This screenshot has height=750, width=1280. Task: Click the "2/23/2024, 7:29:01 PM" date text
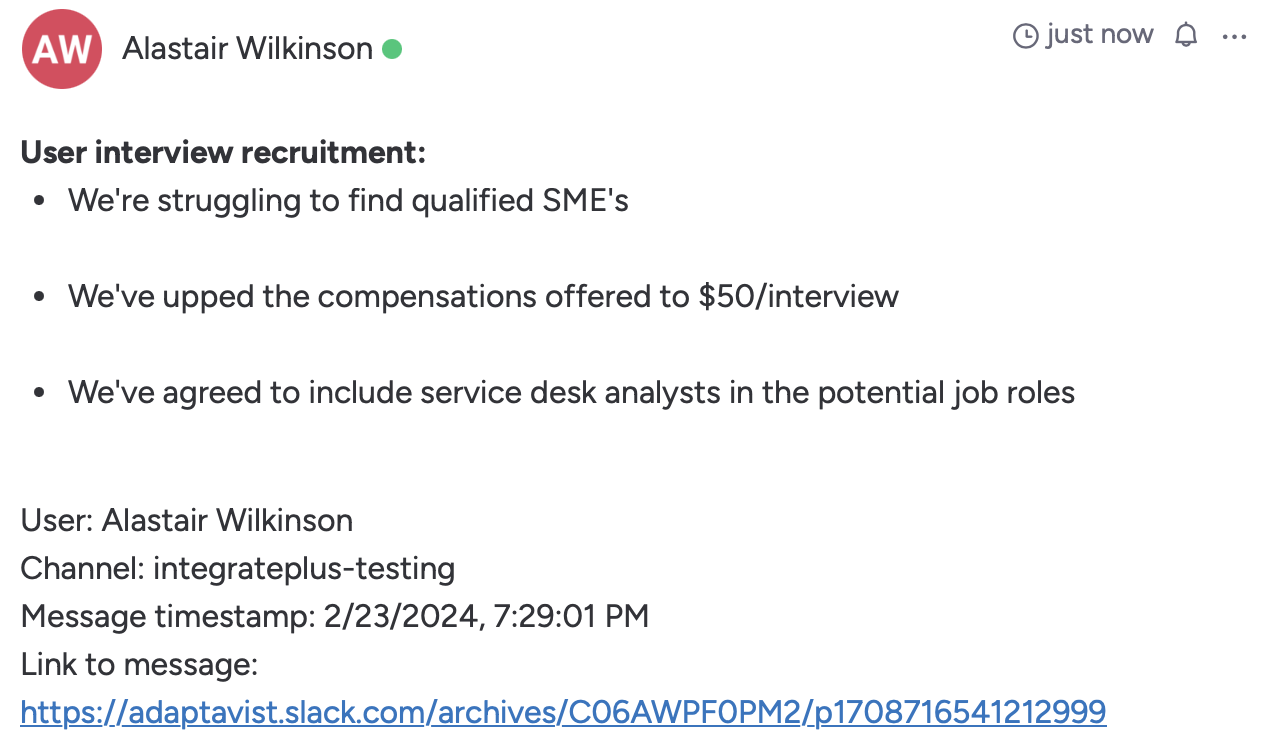[486, 616]
